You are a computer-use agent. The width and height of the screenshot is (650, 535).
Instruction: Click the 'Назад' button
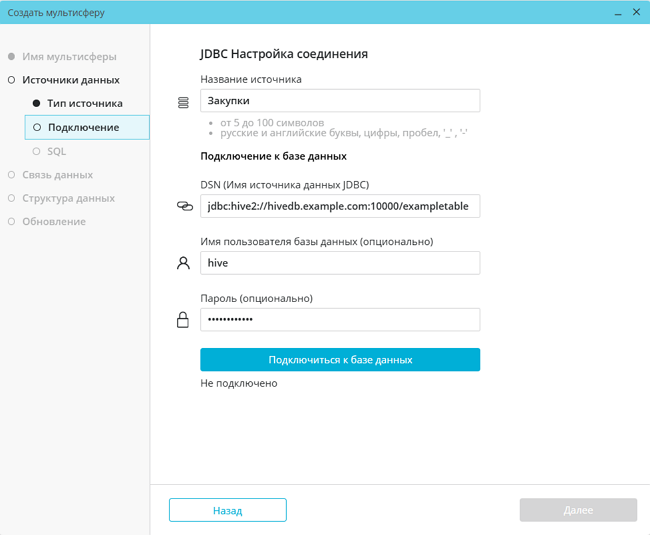pyautogui.click(x=227, y=510)
